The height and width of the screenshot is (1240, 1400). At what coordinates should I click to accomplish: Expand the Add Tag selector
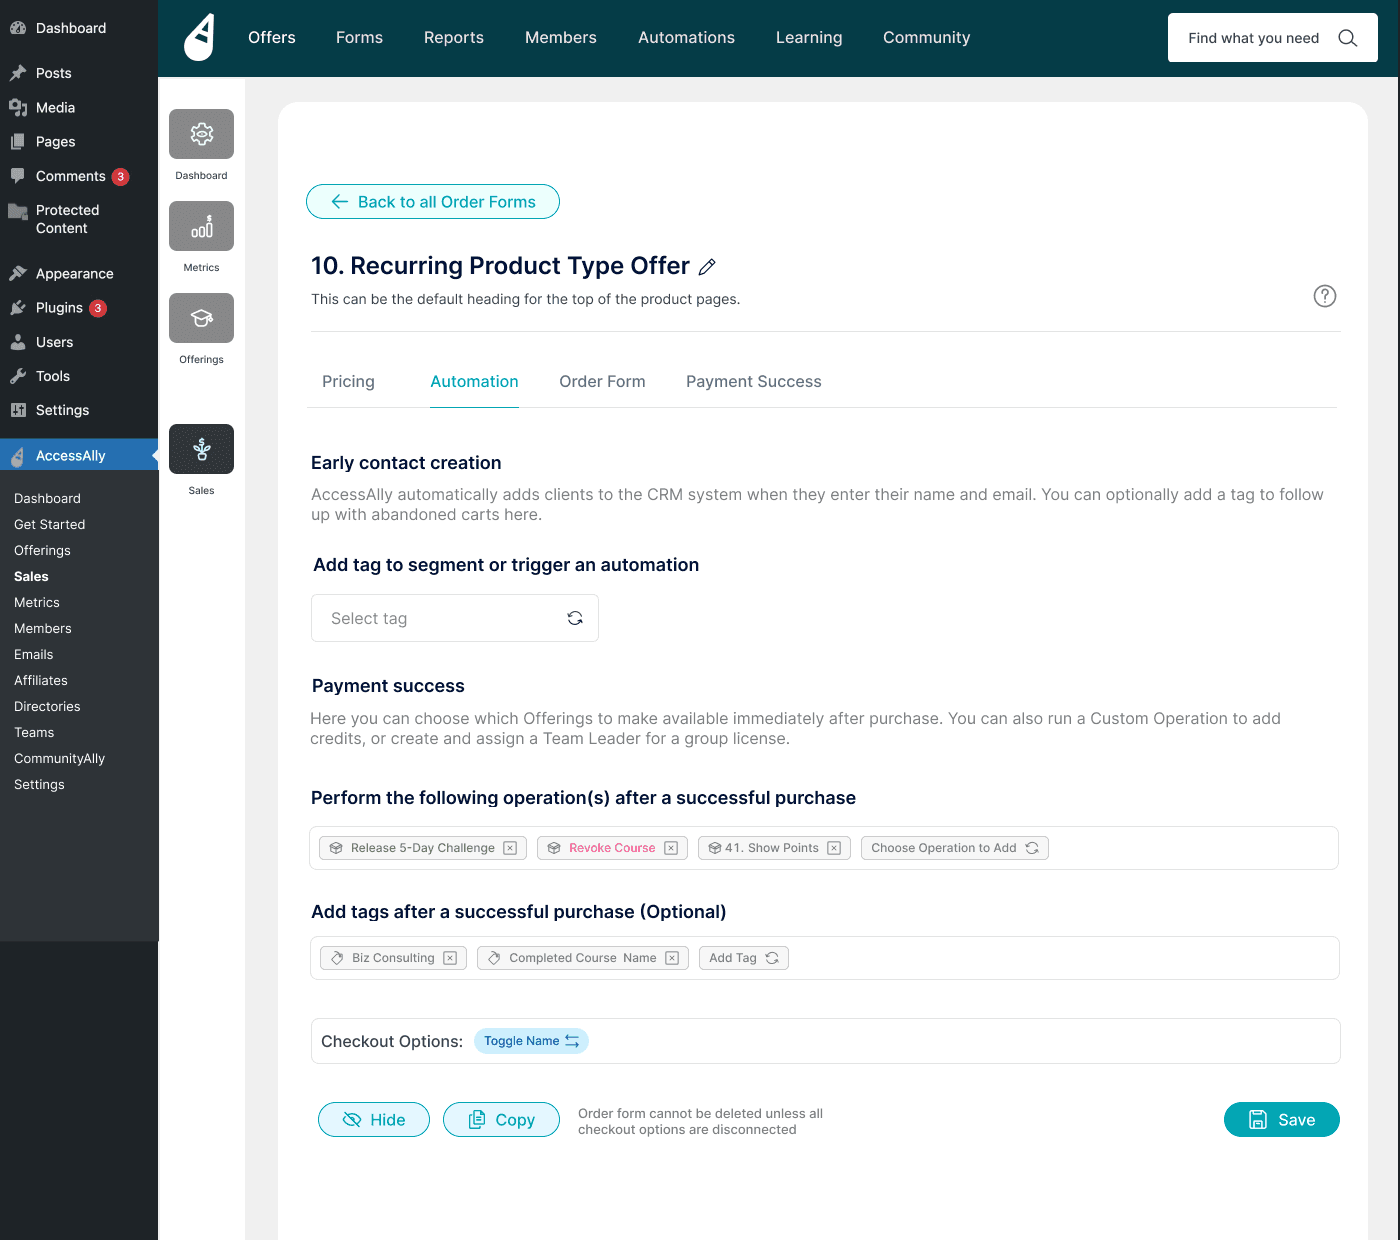743,958
